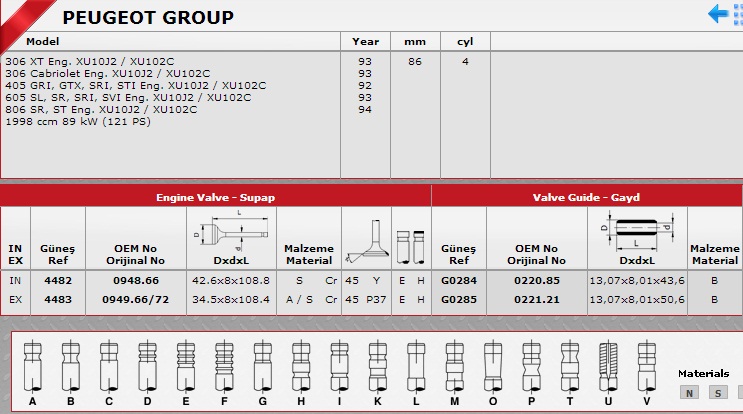Select valve stem tip type P icon
Image resolution: width=743 pixels, height=414 pixels.
pos(531,366)
